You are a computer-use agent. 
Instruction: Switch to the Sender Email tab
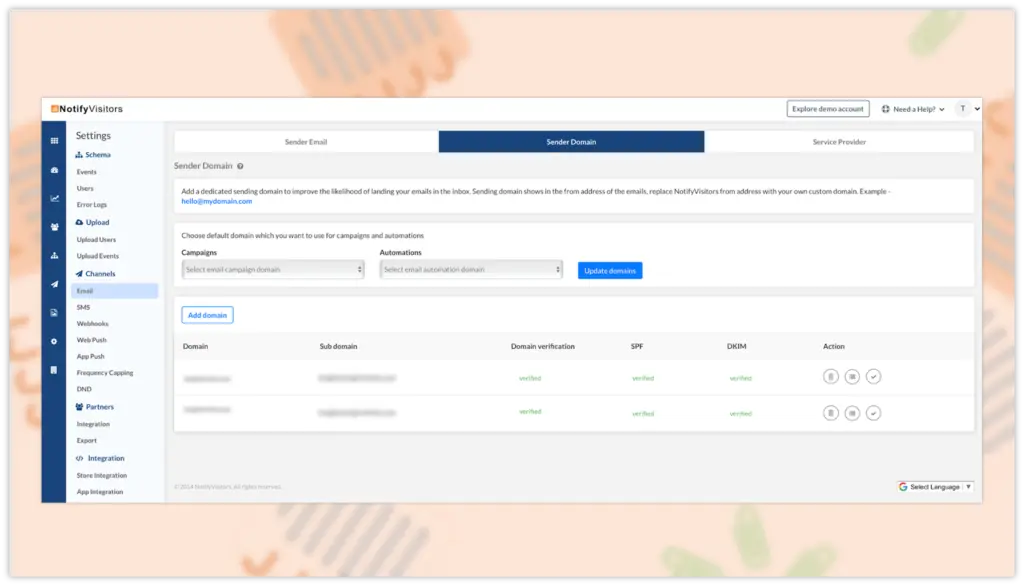[306, 142]
